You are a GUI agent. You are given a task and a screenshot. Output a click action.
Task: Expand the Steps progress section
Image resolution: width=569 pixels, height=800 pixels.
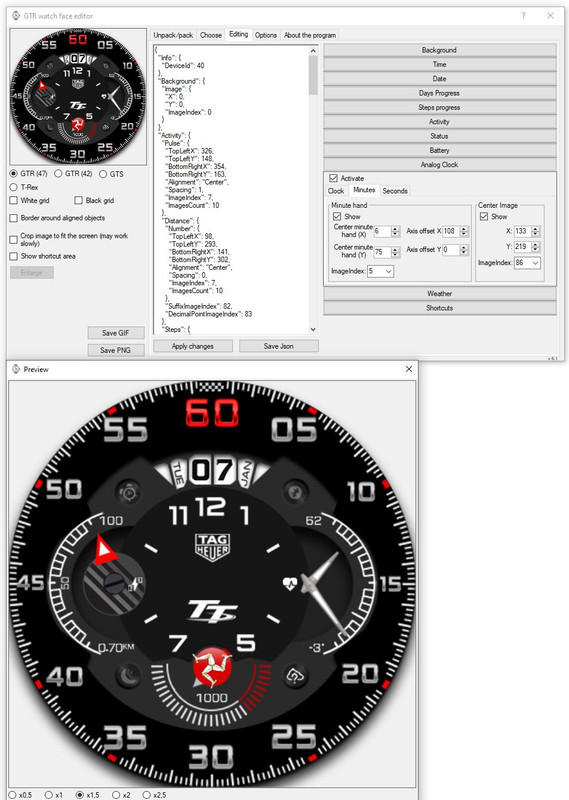pos(439,107)
